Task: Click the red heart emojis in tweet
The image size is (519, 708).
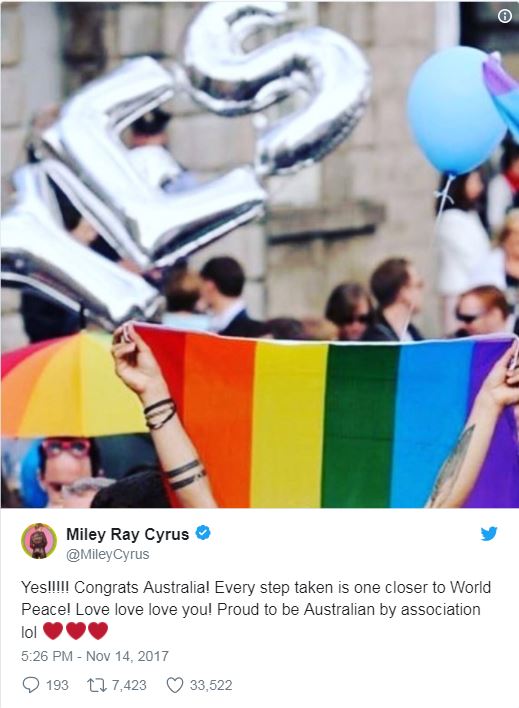Action: [75, 631]
